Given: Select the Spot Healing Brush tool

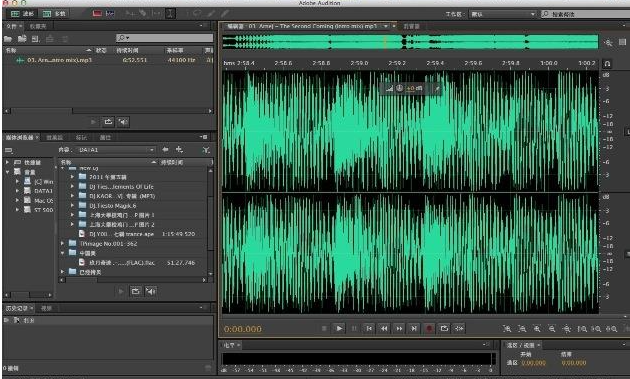Looking at the screenshot, I should [x=224, y=14].
